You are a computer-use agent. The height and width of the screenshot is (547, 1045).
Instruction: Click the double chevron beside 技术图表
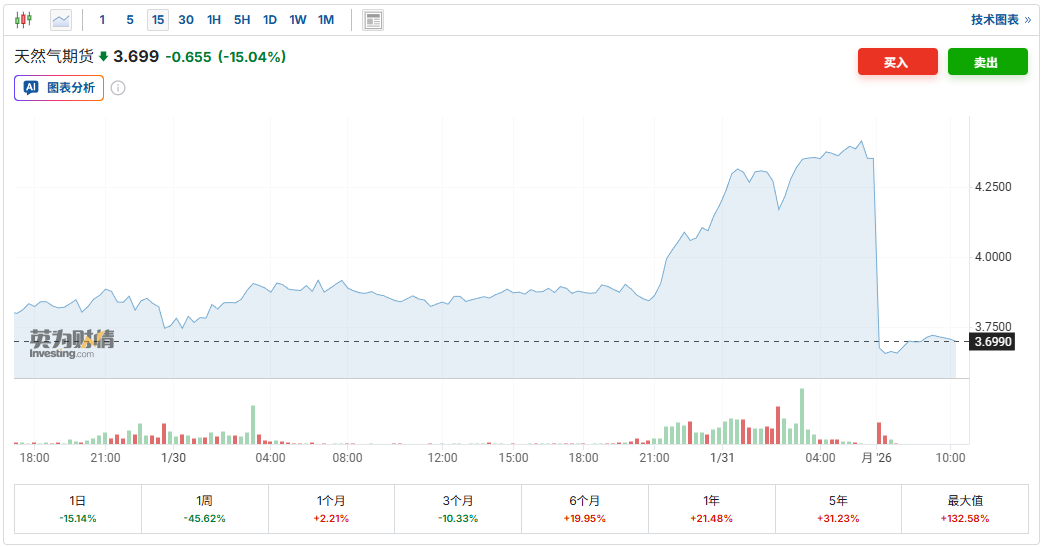(1028, 20)
